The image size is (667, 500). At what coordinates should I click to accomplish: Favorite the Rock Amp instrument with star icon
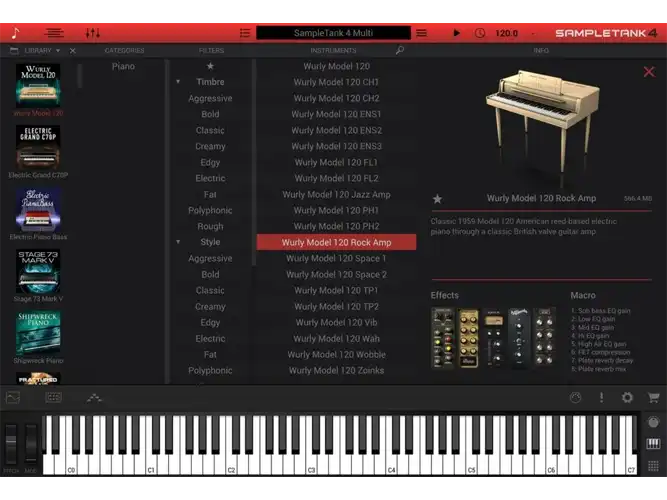pos(437,199)
